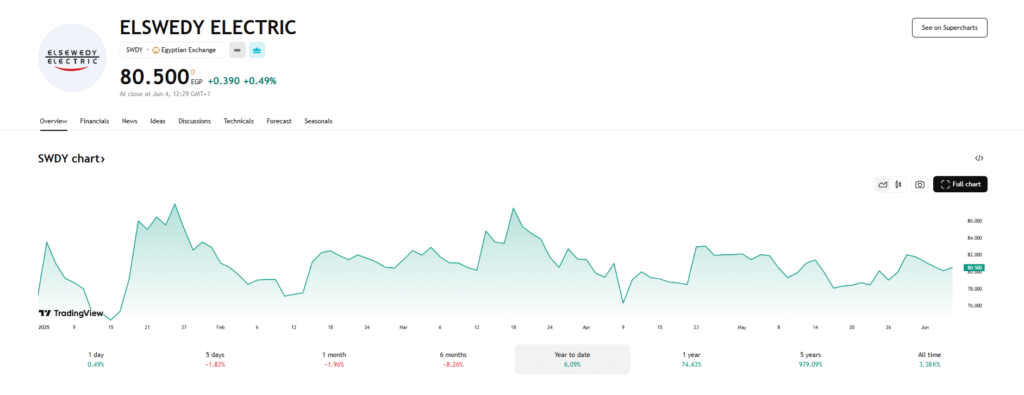Viewport: 1024px width, 395px height.
Task: Click See on Supercharts button
Action: click(950, 28)
